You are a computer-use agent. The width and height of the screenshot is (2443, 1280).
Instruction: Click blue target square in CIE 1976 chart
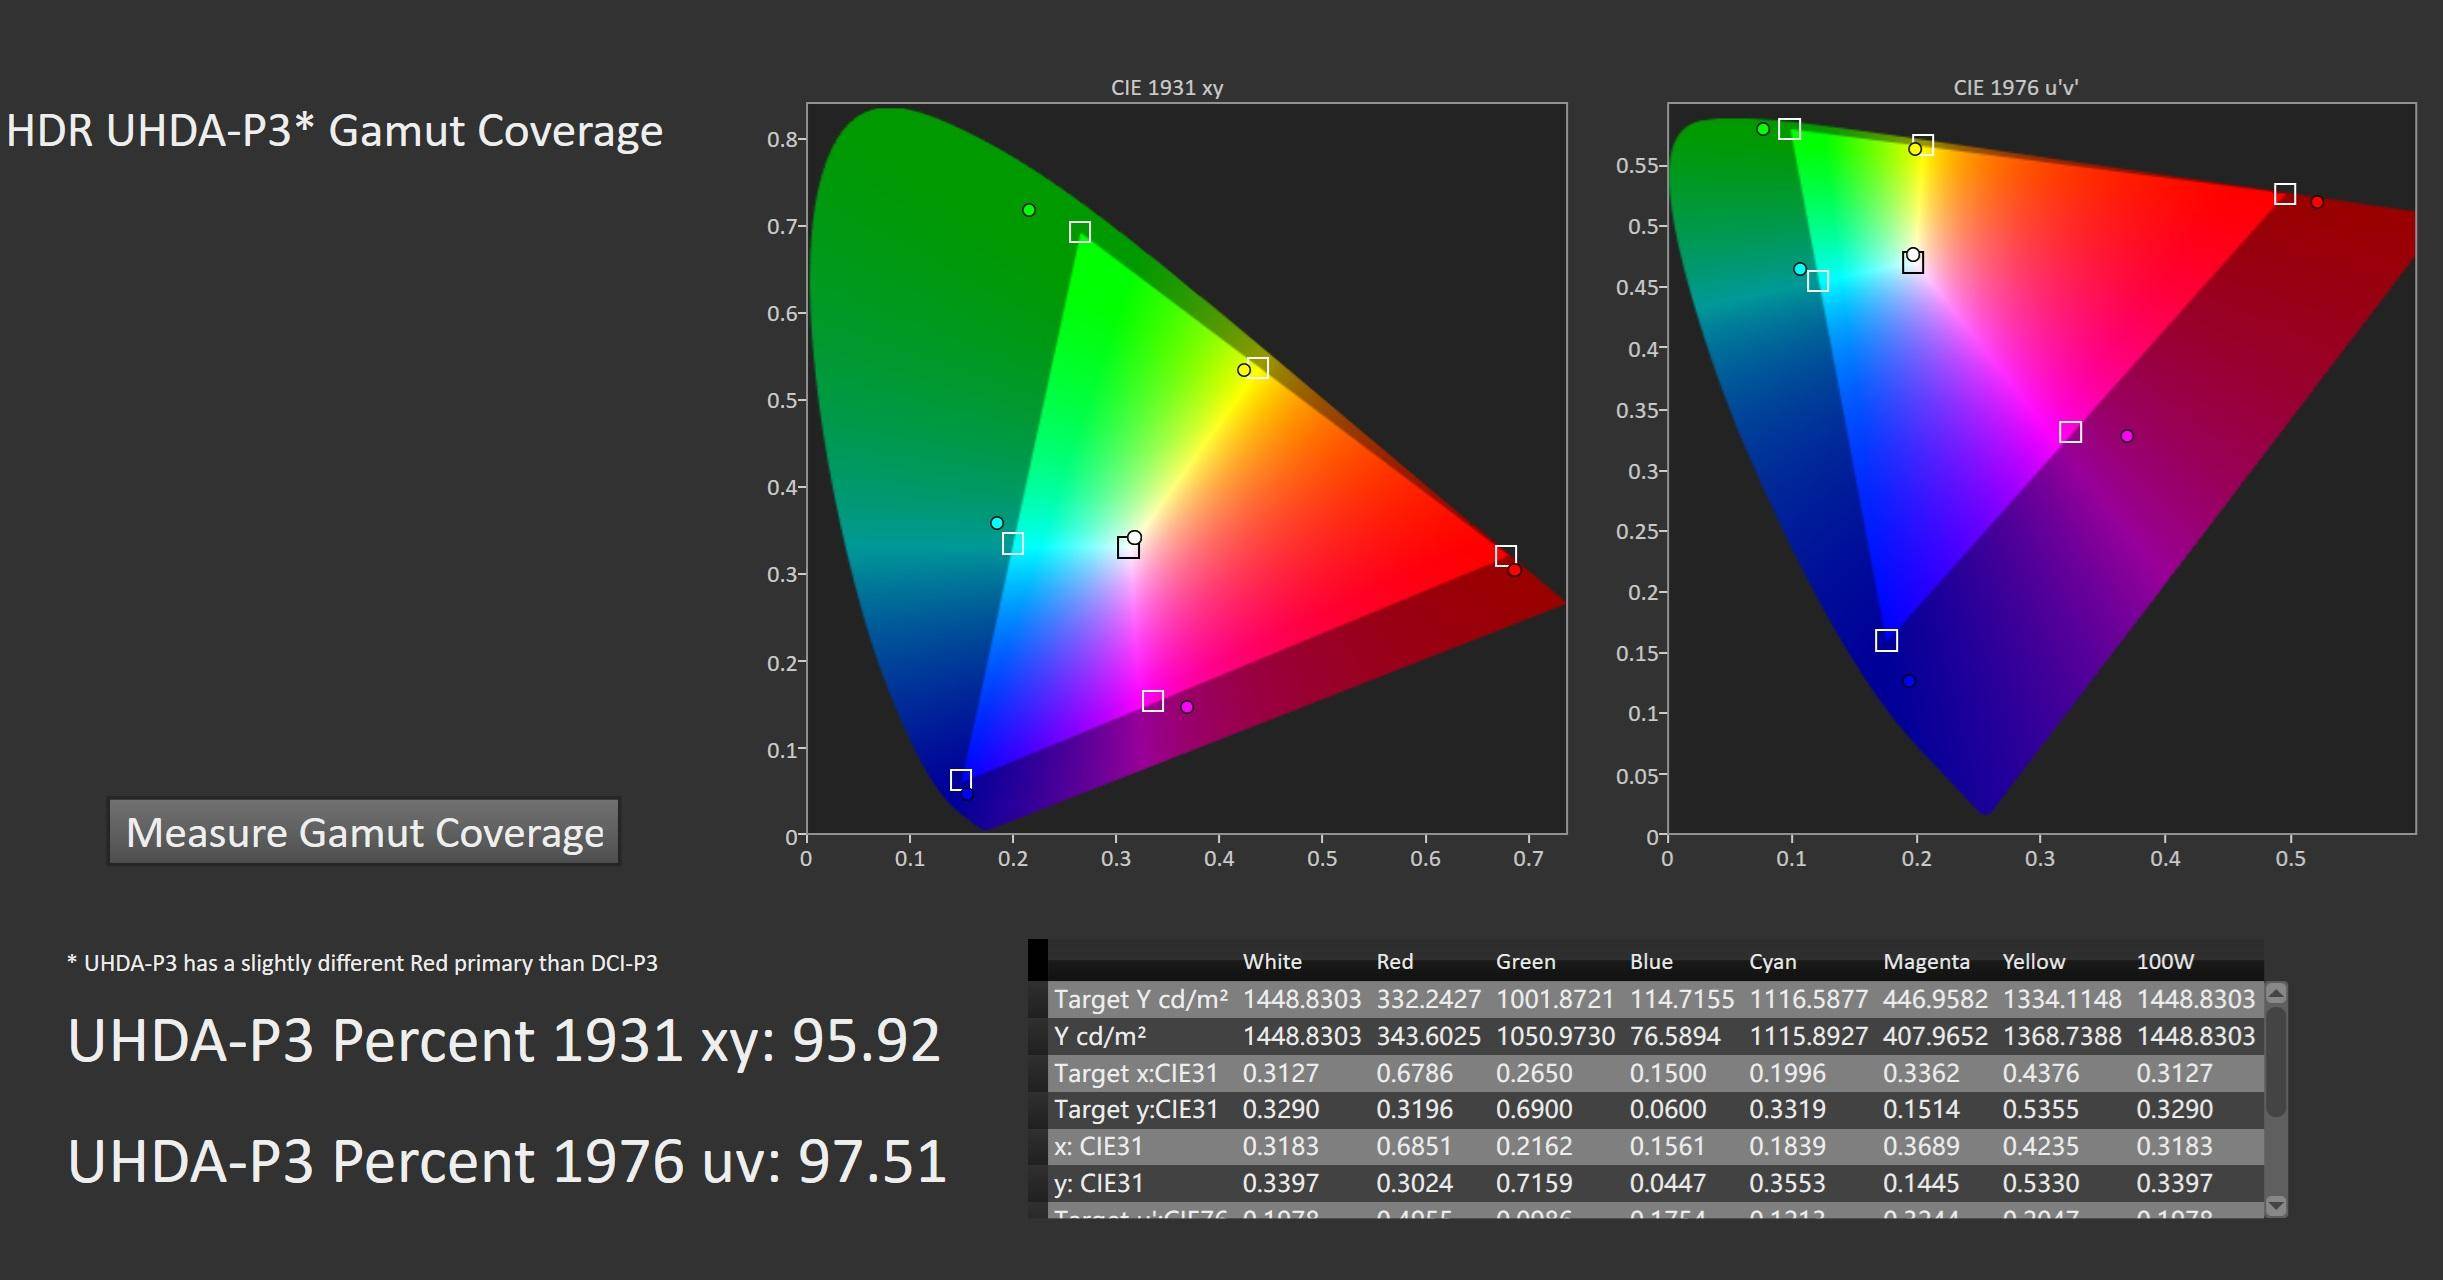pos(1886,640)
